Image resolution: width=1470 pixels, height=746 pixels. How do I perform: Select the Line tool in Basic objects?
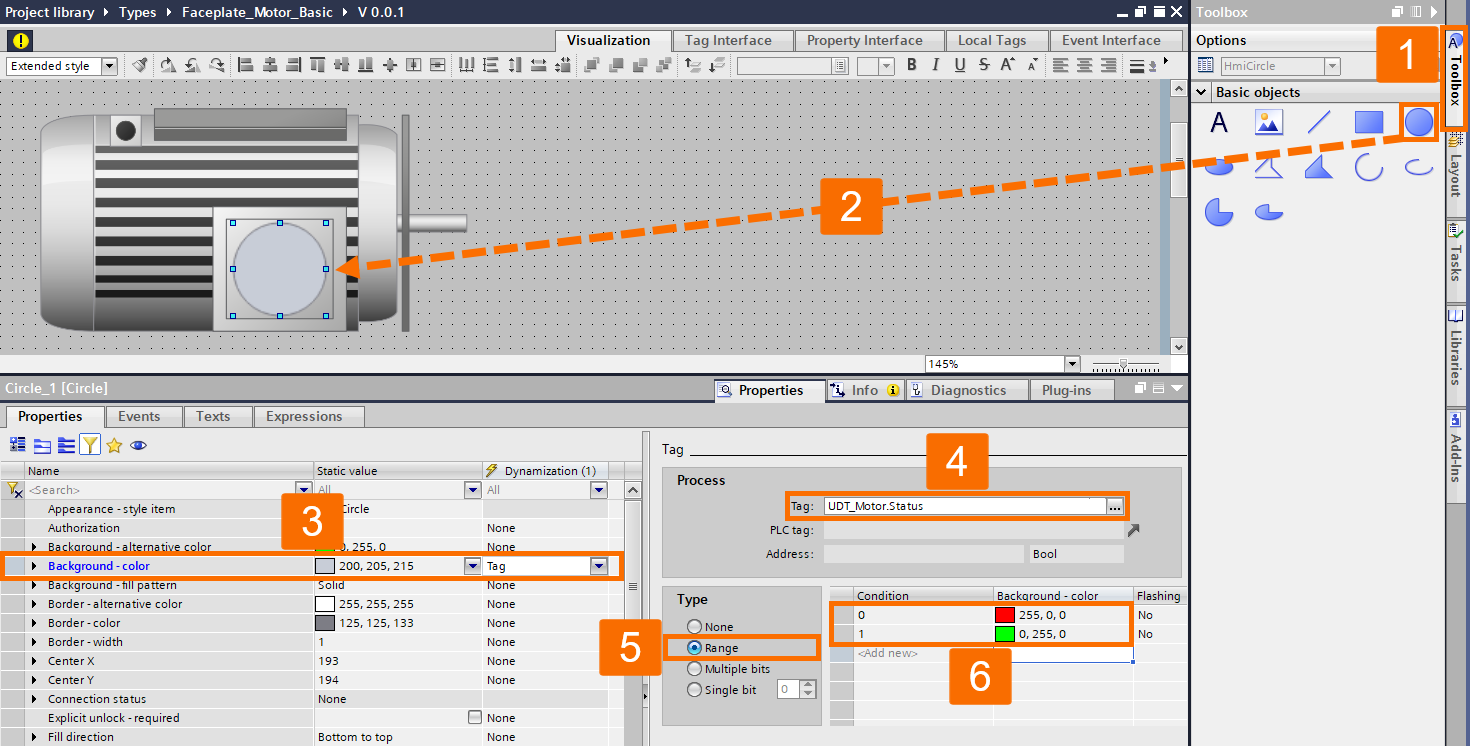coord(1318,122)
